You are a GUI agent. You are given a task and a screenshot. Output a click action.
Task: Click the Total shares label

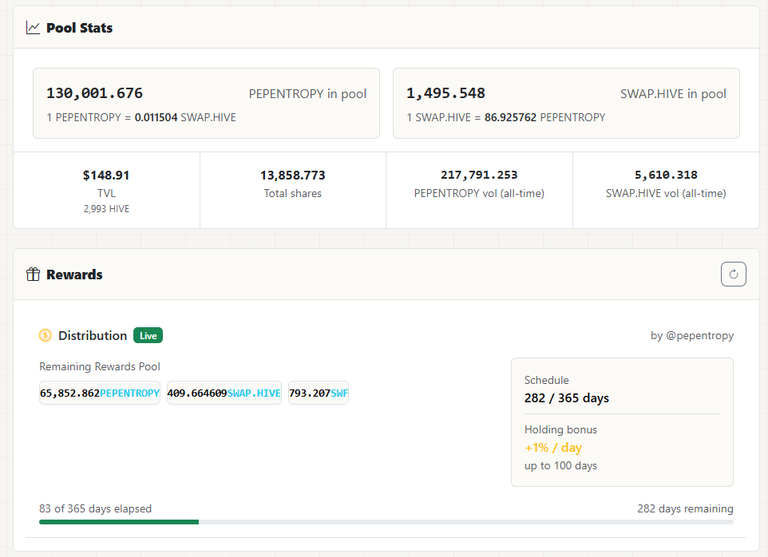point(293,194)
